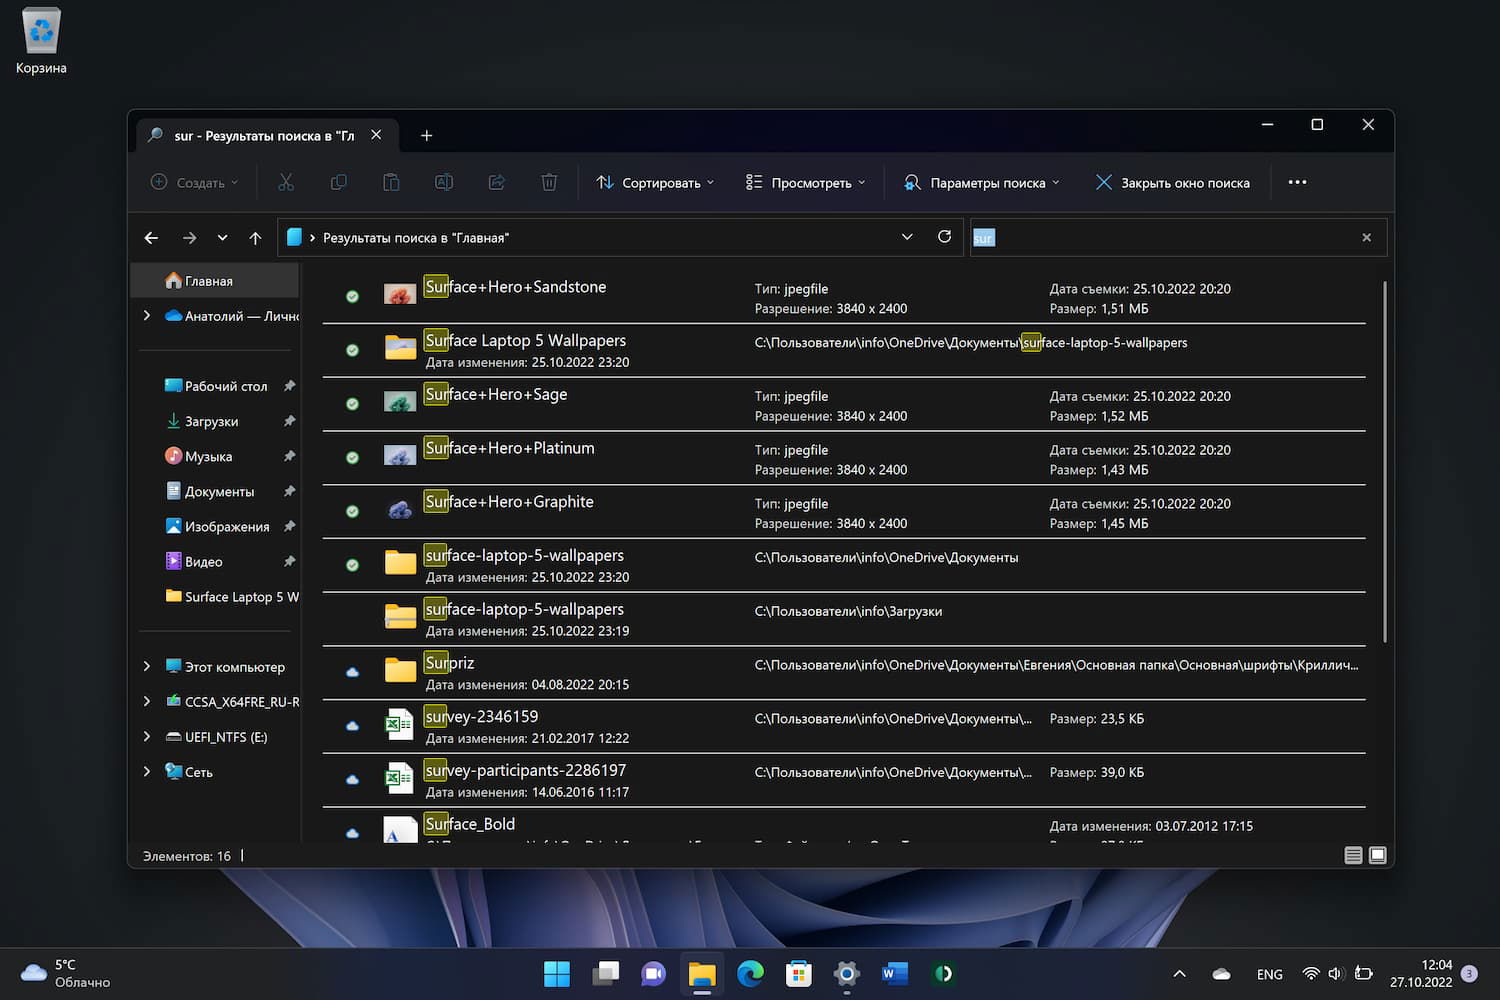Click Закрыть окно поиска button
Viewport: 1500px width, 1000px height.
click(x=1173, y=182)
